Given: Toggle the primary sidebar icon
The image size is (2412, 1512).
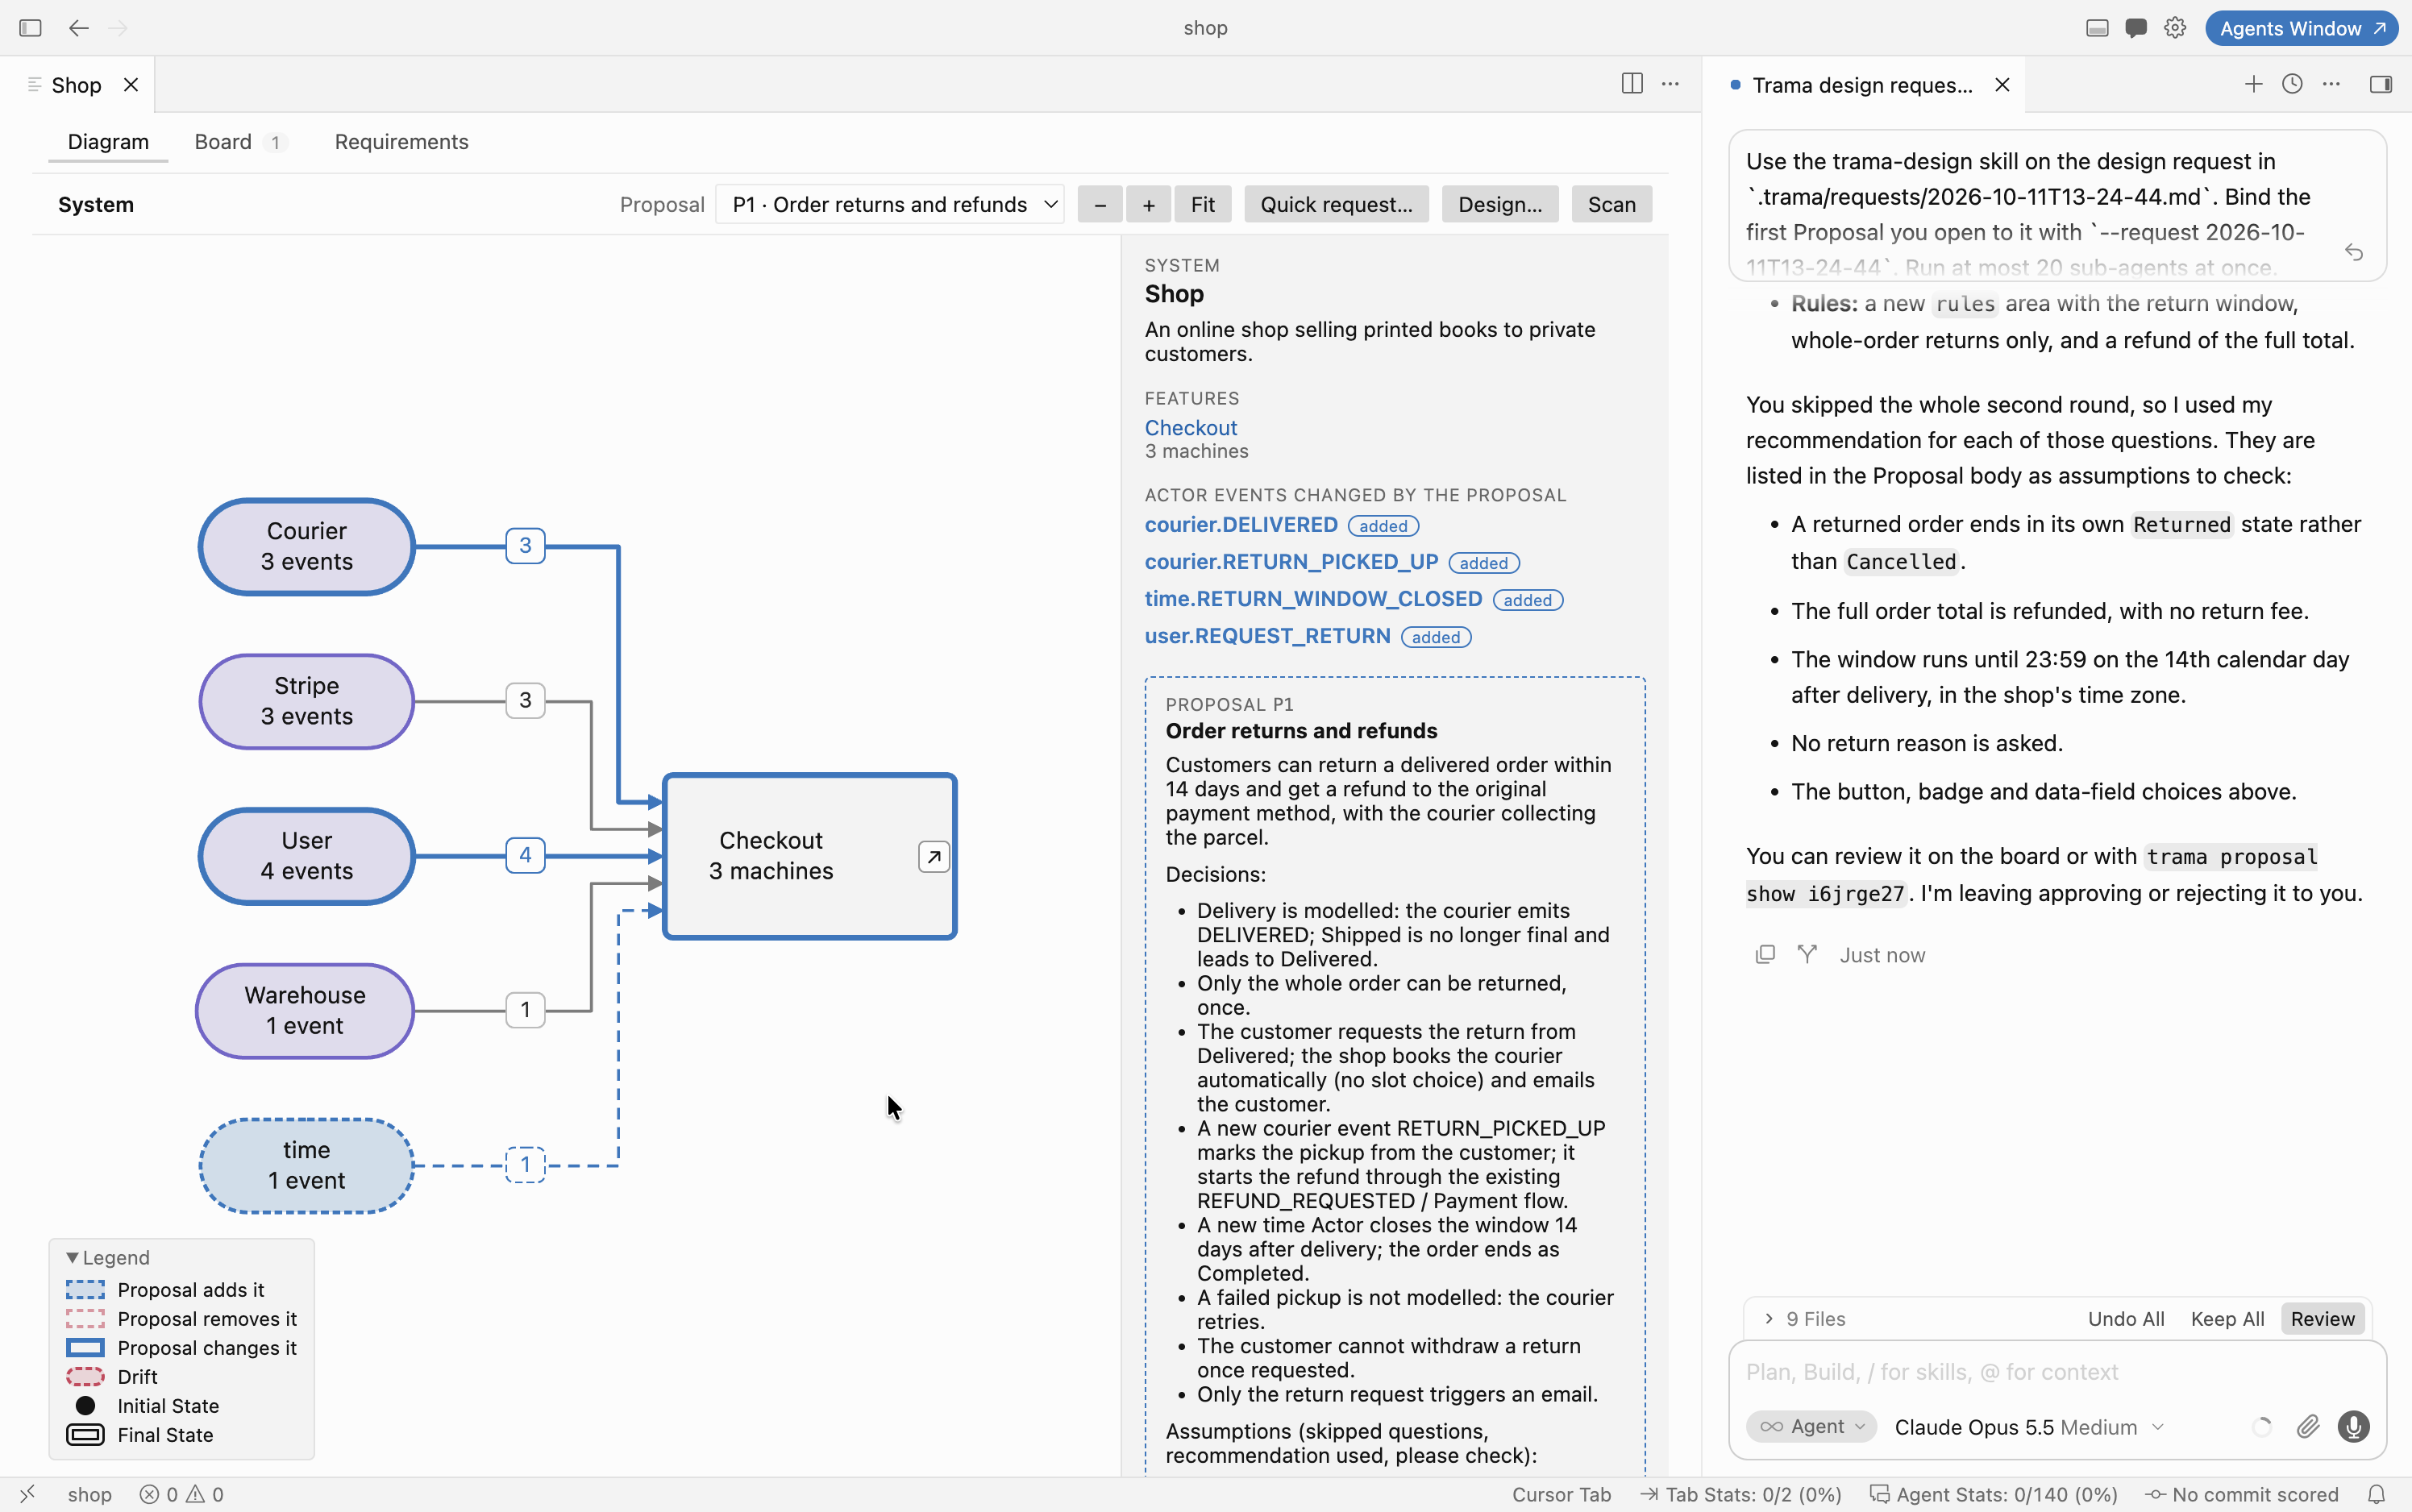Looking at the screenshot, I should (x=31, y=28).
